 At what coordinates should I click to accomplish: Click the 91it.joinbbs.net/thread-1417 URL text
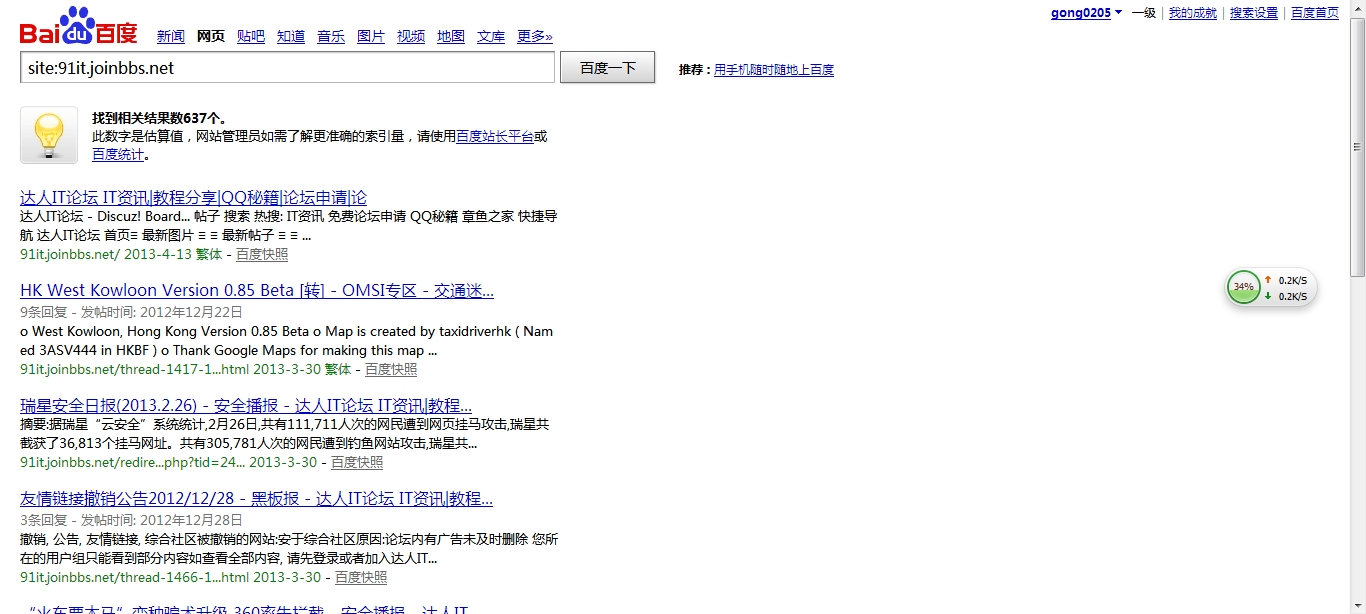[134, 370]
